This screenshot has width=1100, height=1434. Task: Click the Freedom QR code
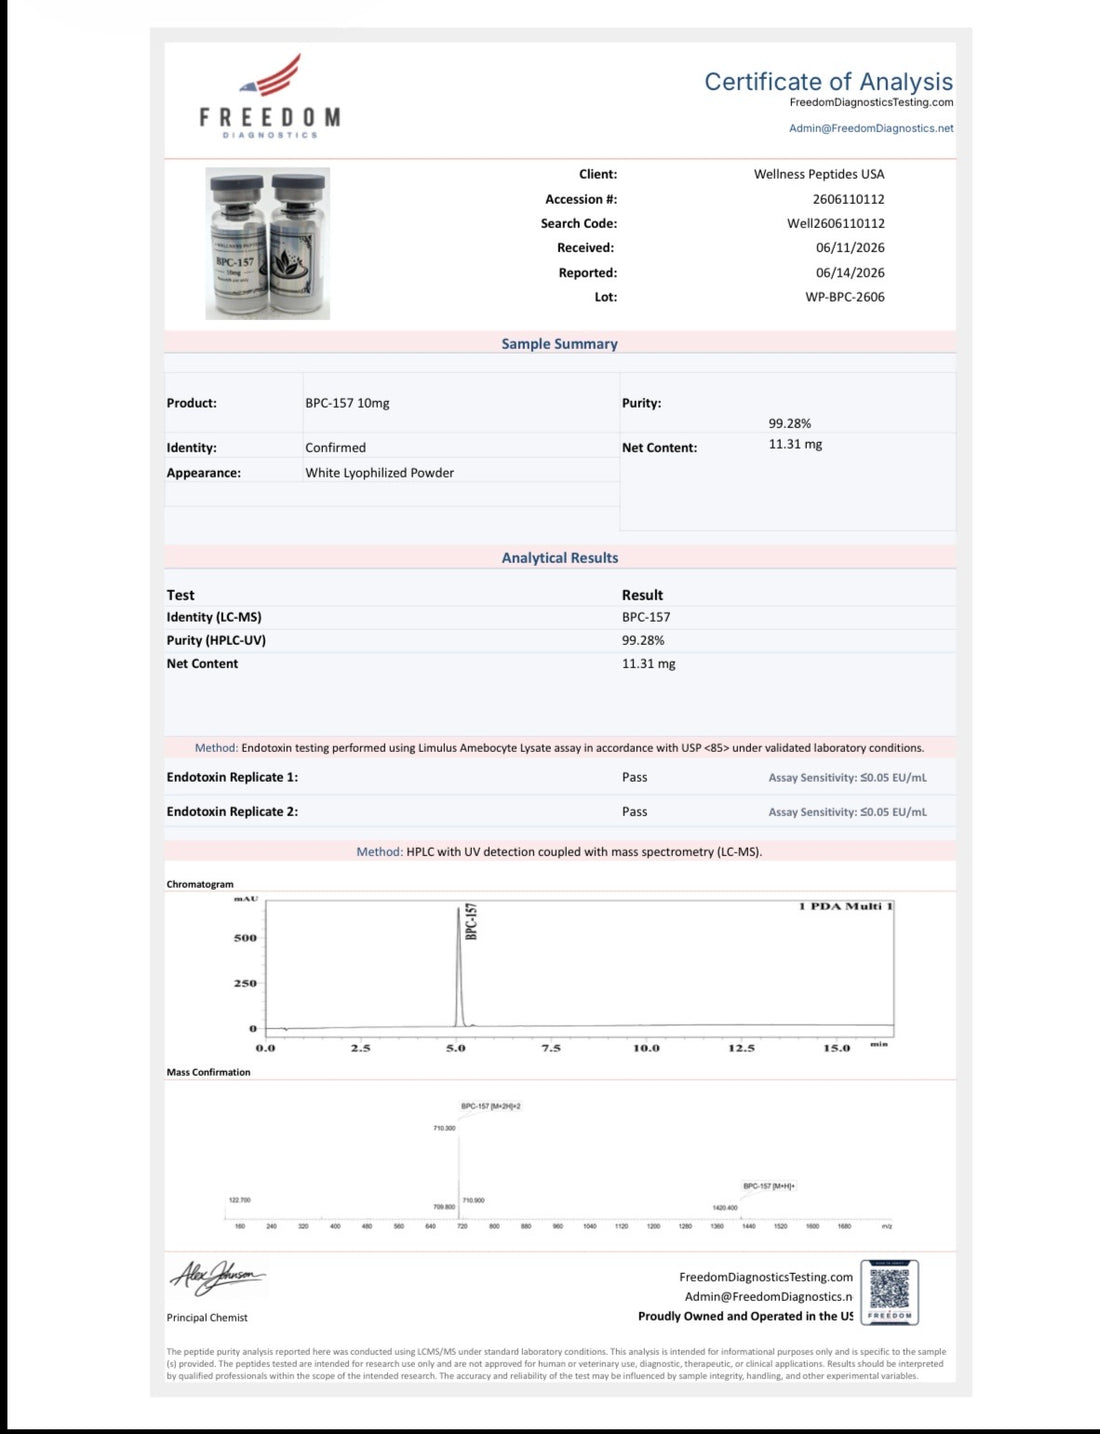tap(890, 1292)
